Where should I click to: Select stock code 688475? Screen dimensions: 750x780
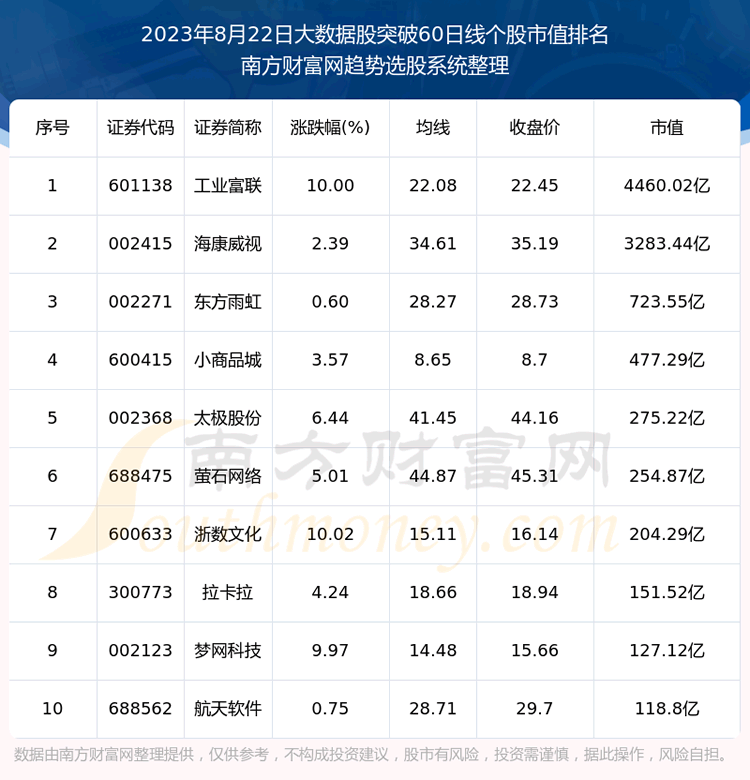pyautogui.click(x=140, y=476)
